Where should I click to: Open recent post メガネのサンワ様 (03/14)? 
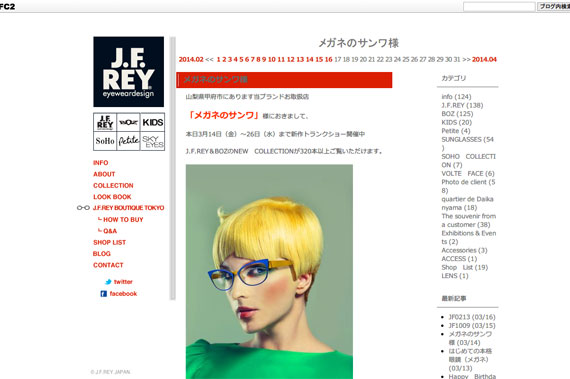click(x=470, y=338)
